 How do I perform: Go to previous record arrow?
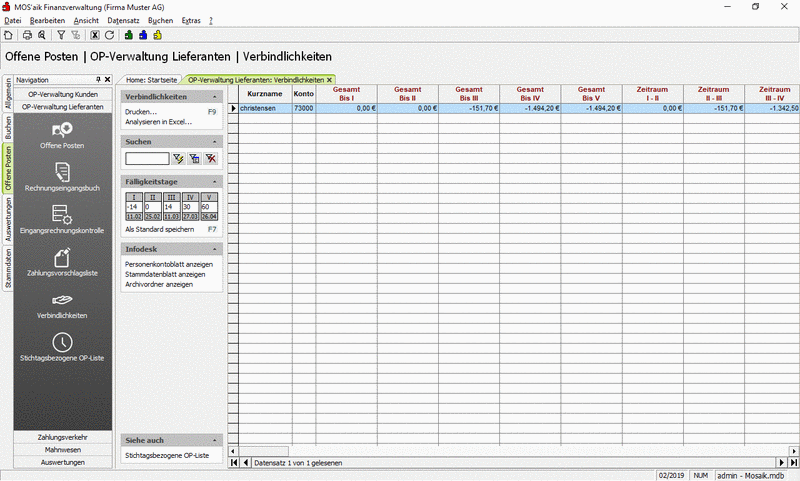[x=246, y=463]
